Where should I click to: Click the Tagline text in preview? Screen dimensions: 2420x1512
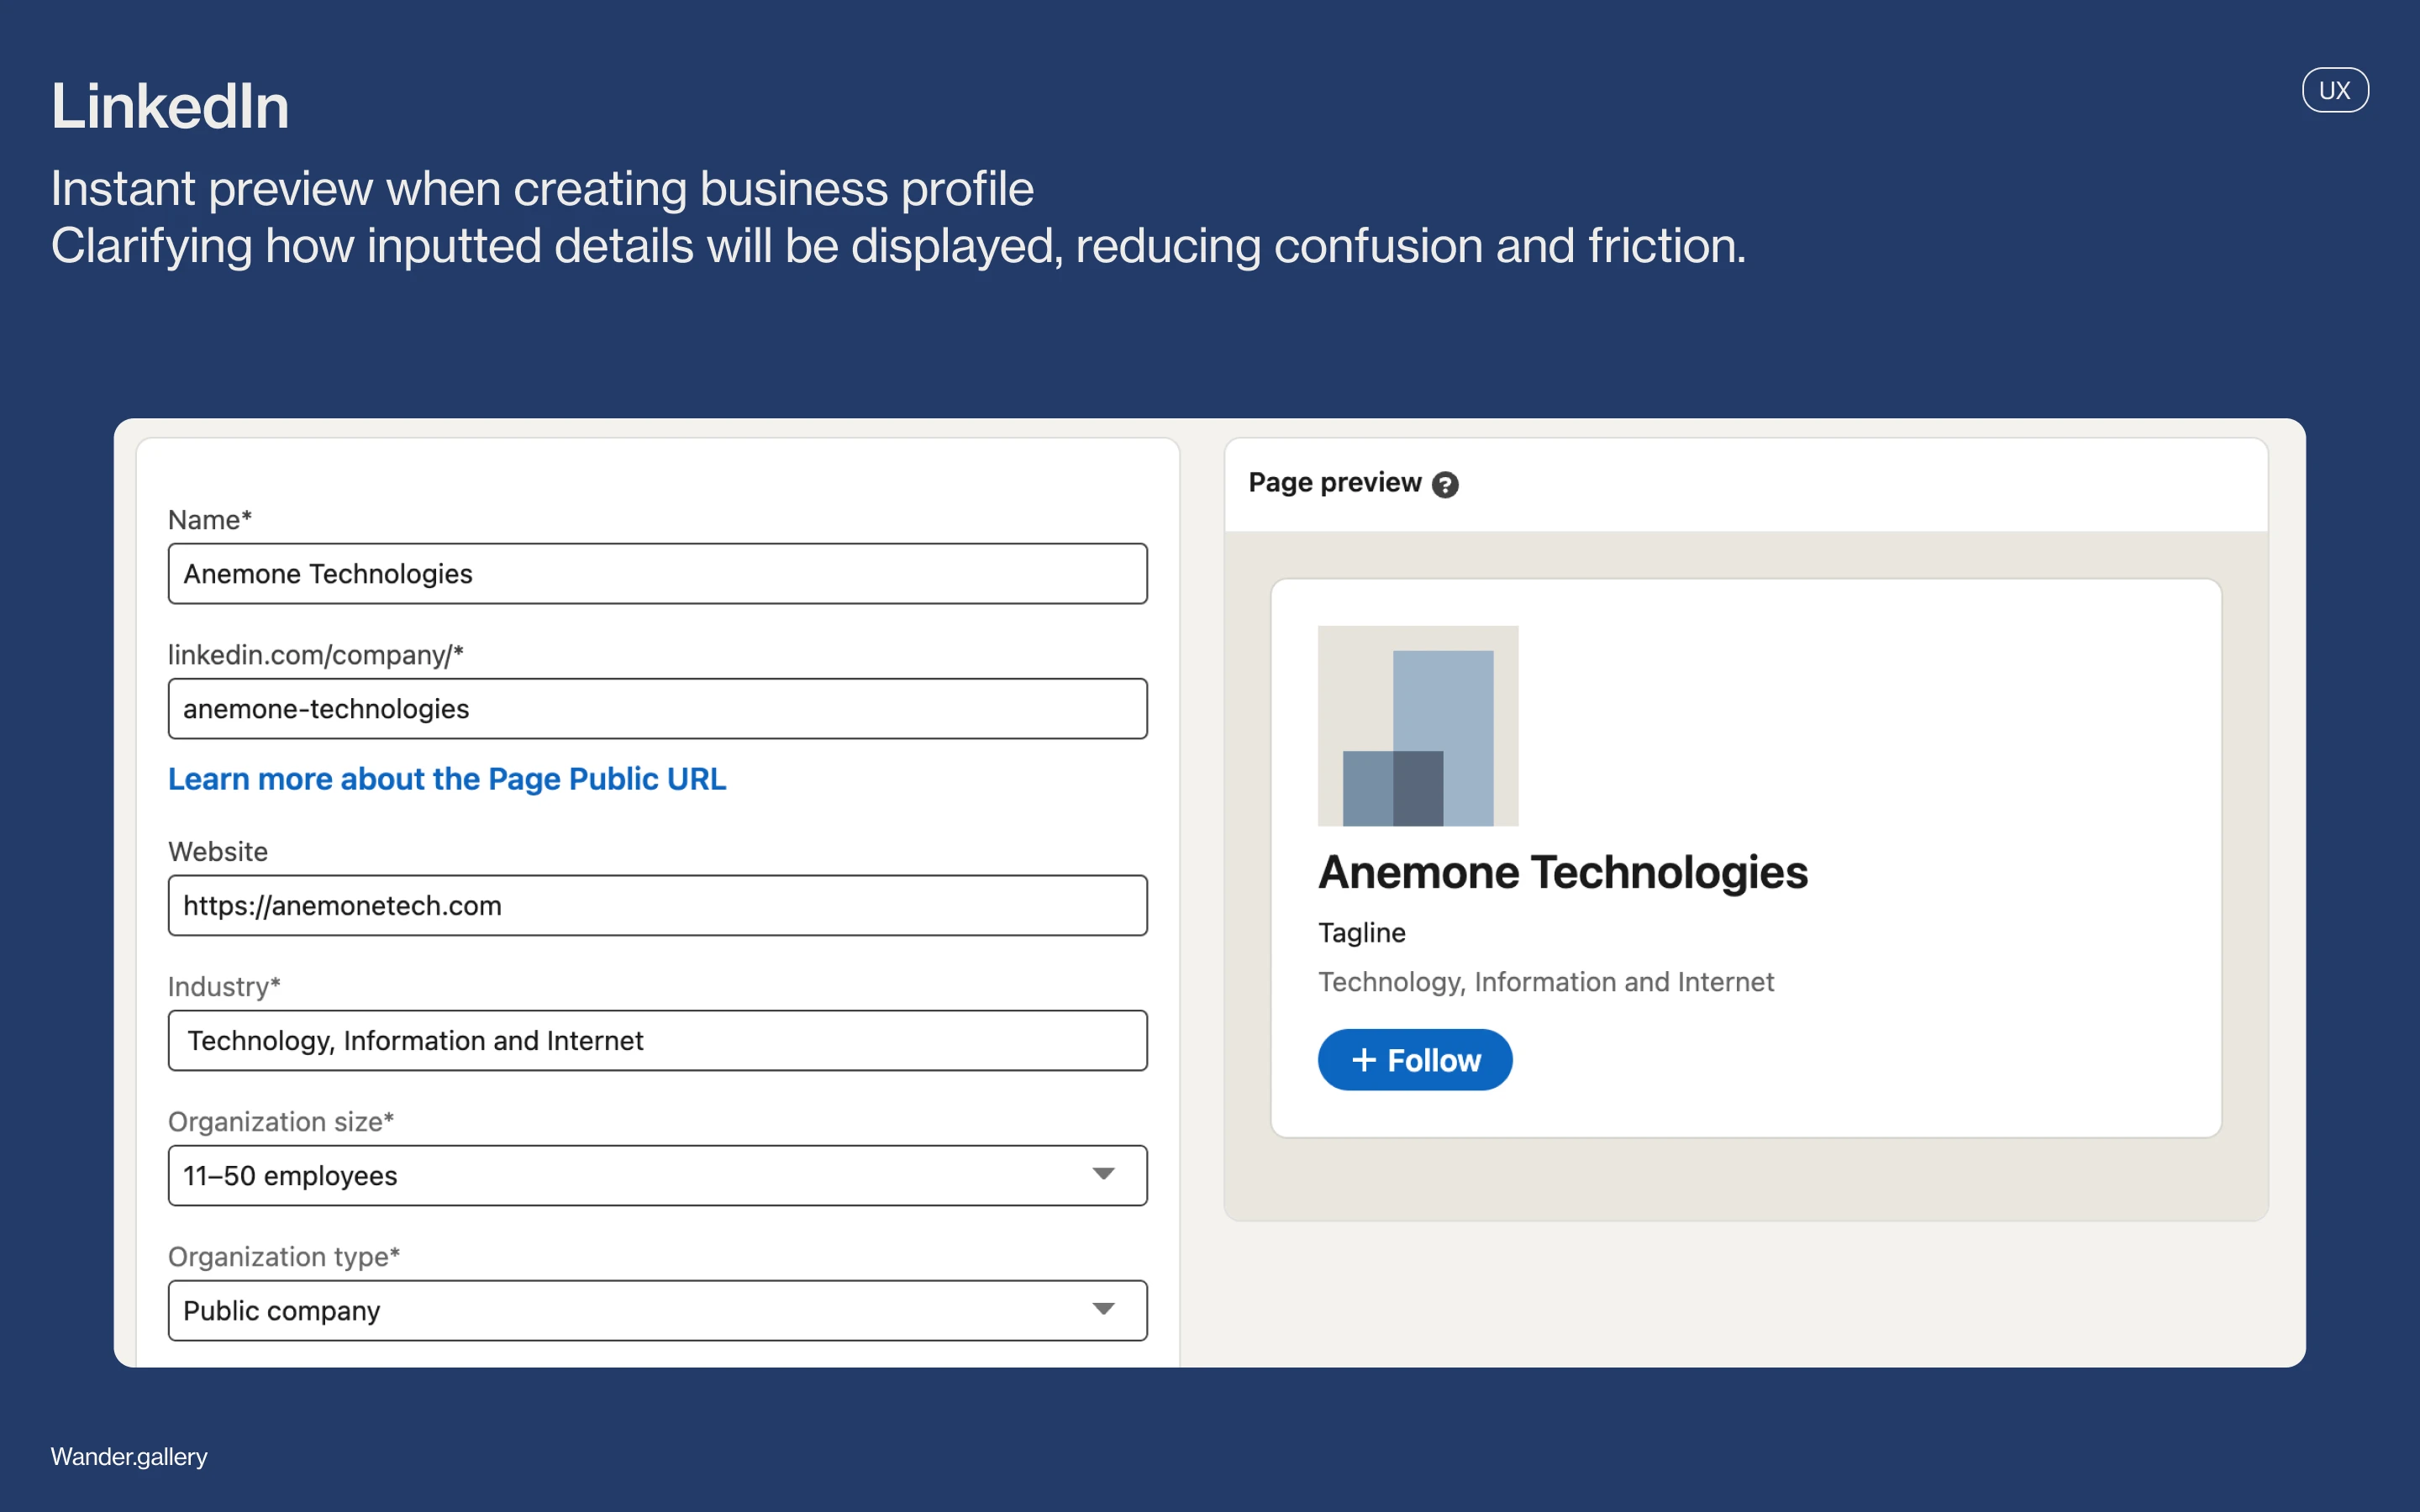[x=1361, y=933]
